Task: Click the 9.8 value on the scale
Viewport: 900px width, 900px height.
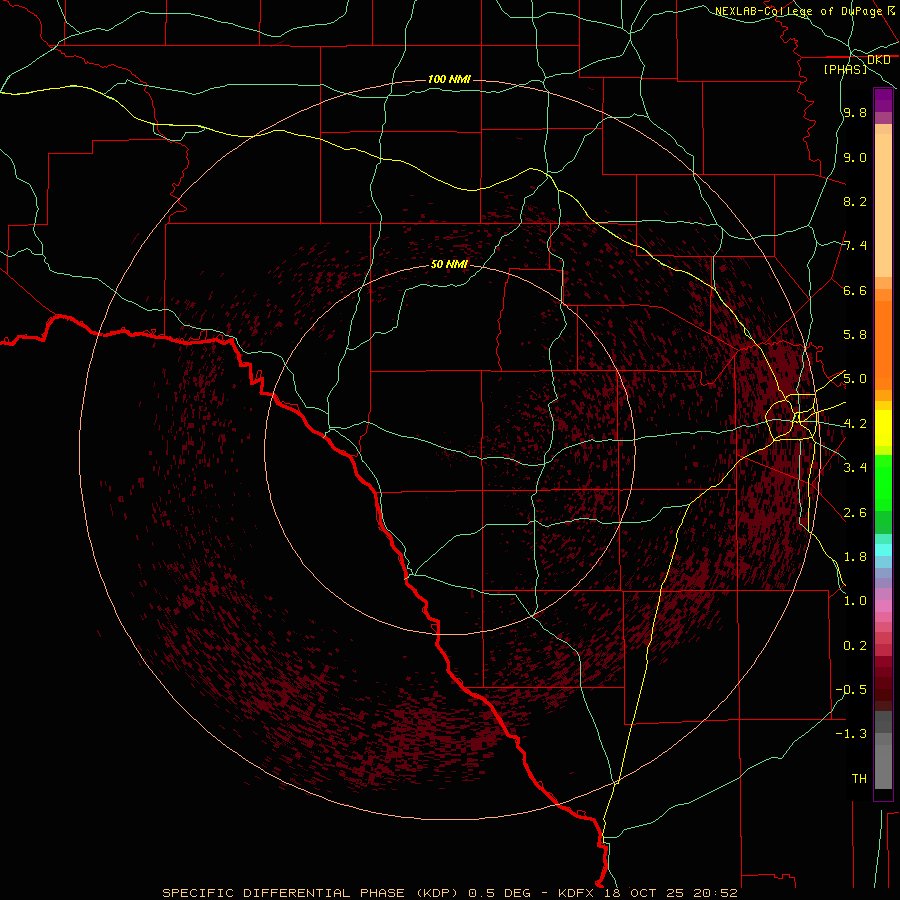Action: [855, 112]
